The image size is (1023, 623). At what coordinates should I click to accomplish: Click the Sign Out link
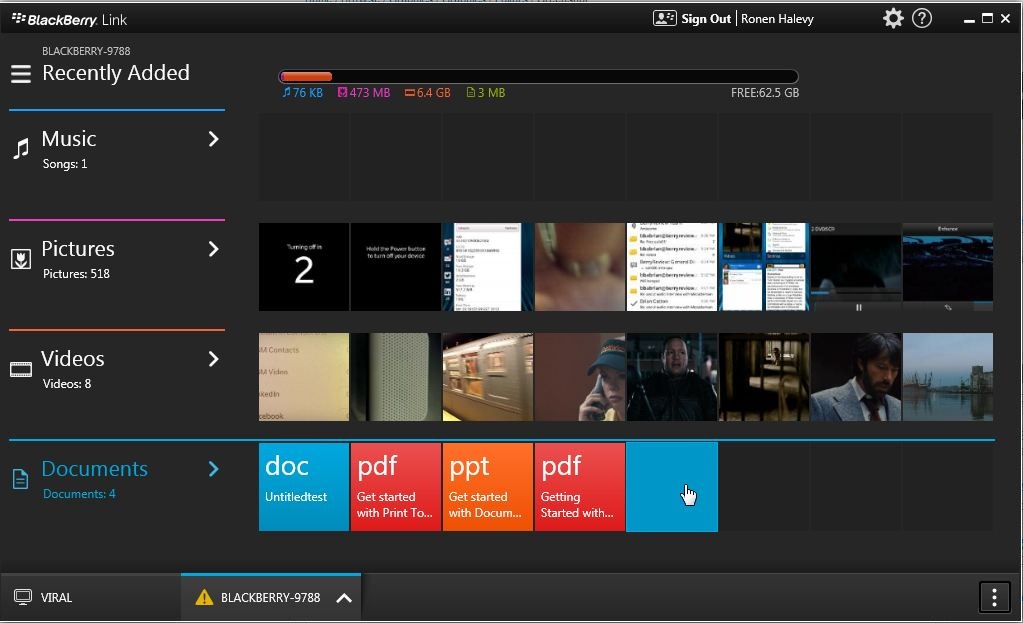point(706,19)
